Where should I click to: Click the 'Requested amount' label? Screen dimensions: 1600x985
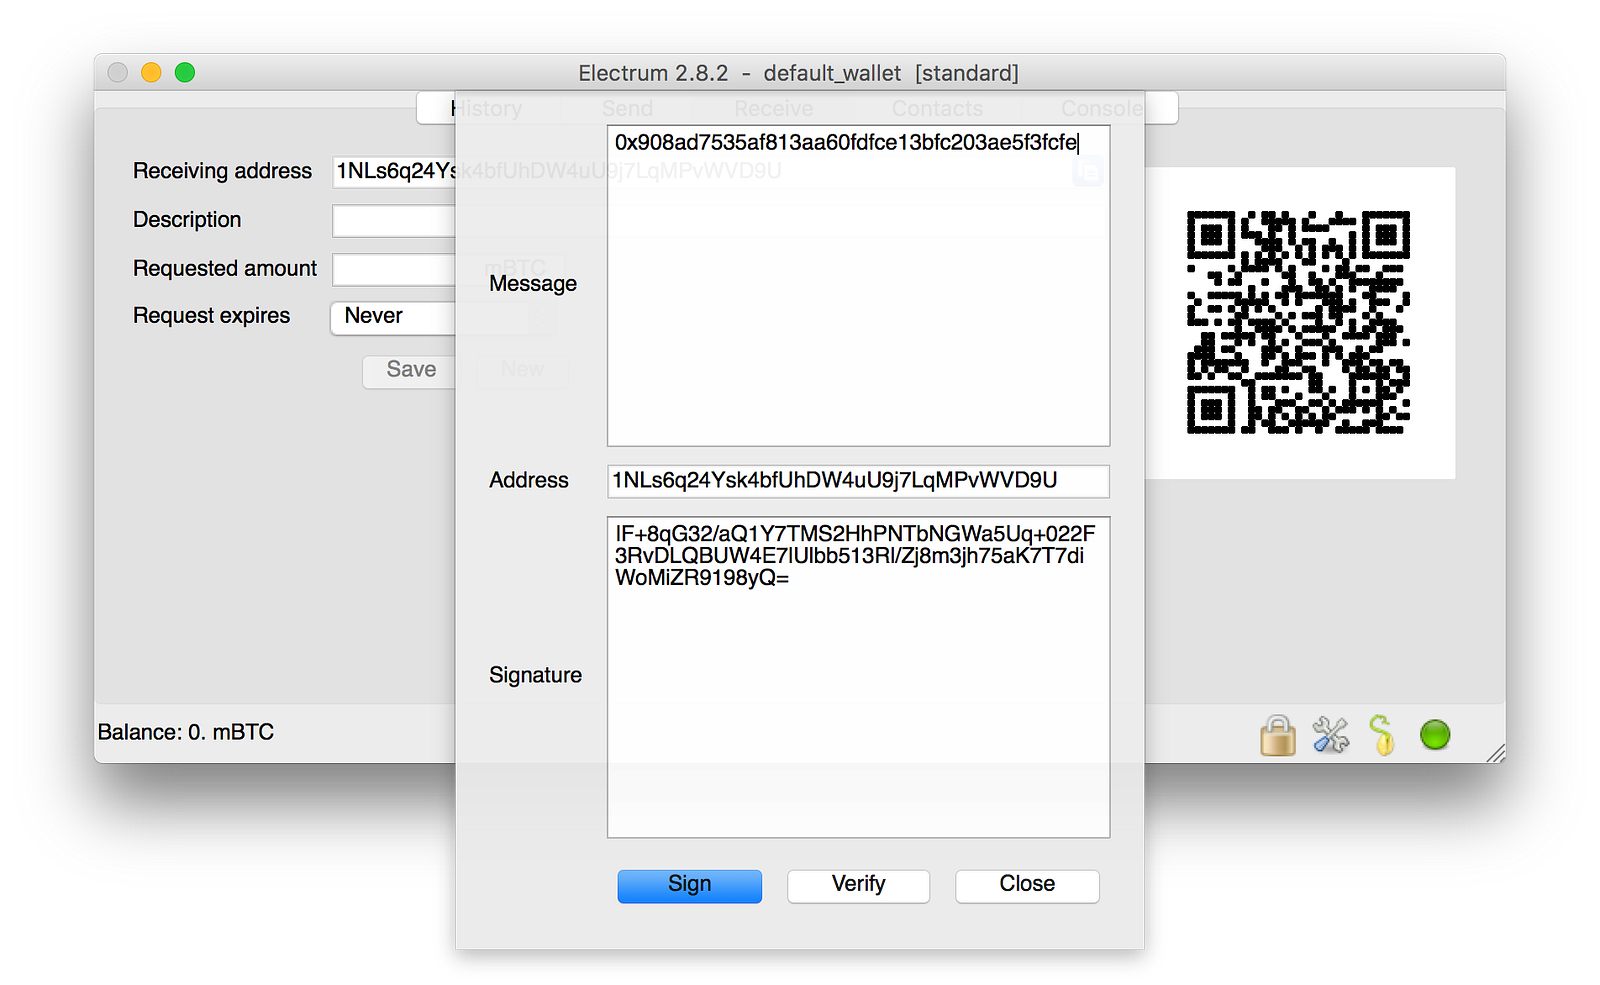(x=225, y=269)
